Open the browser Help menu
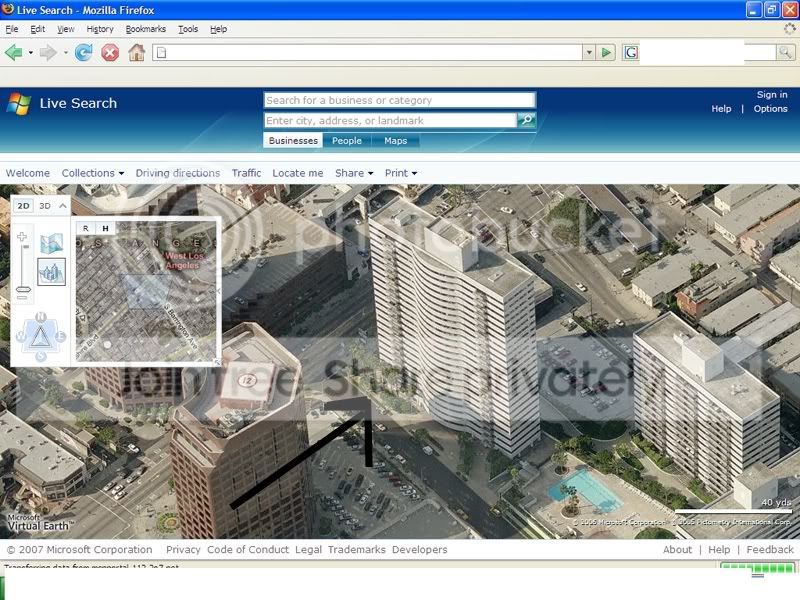Image resolution: width=800 pixels, height=600 pixels. click(x=218, y=29)
